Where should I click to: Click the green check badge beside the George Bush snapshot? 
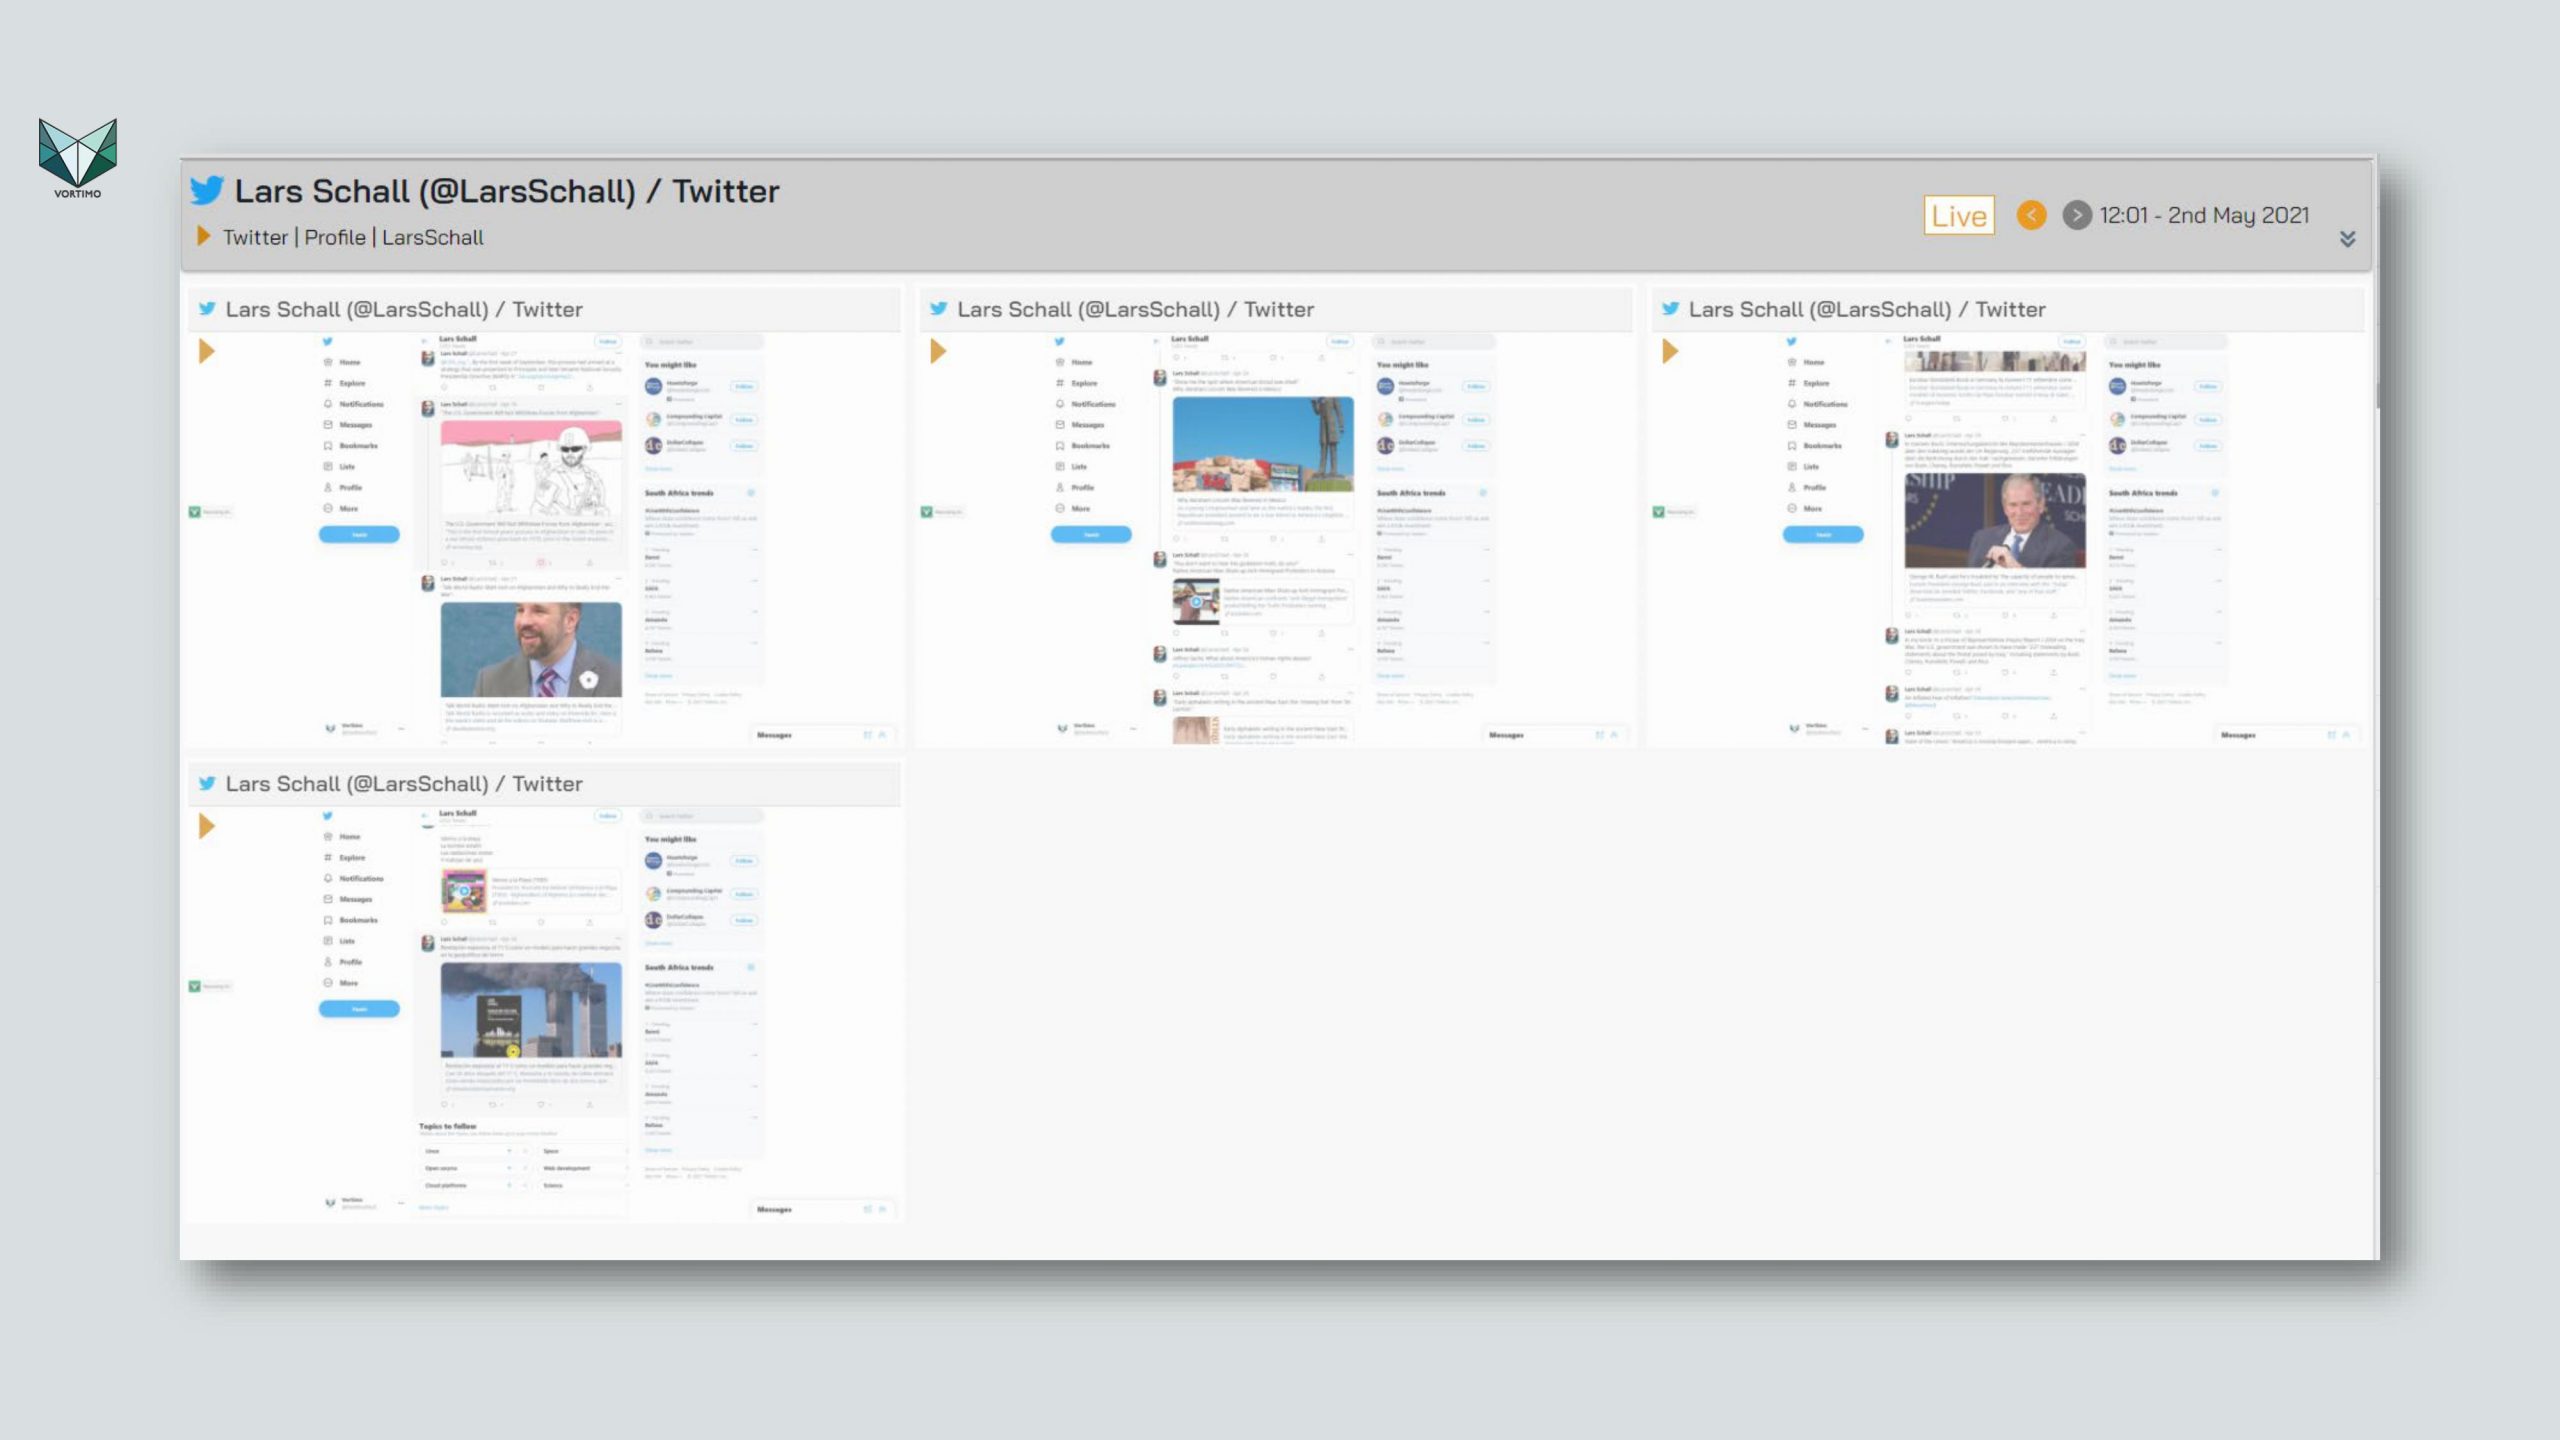pyautogui.click(x=1659, y=512)
